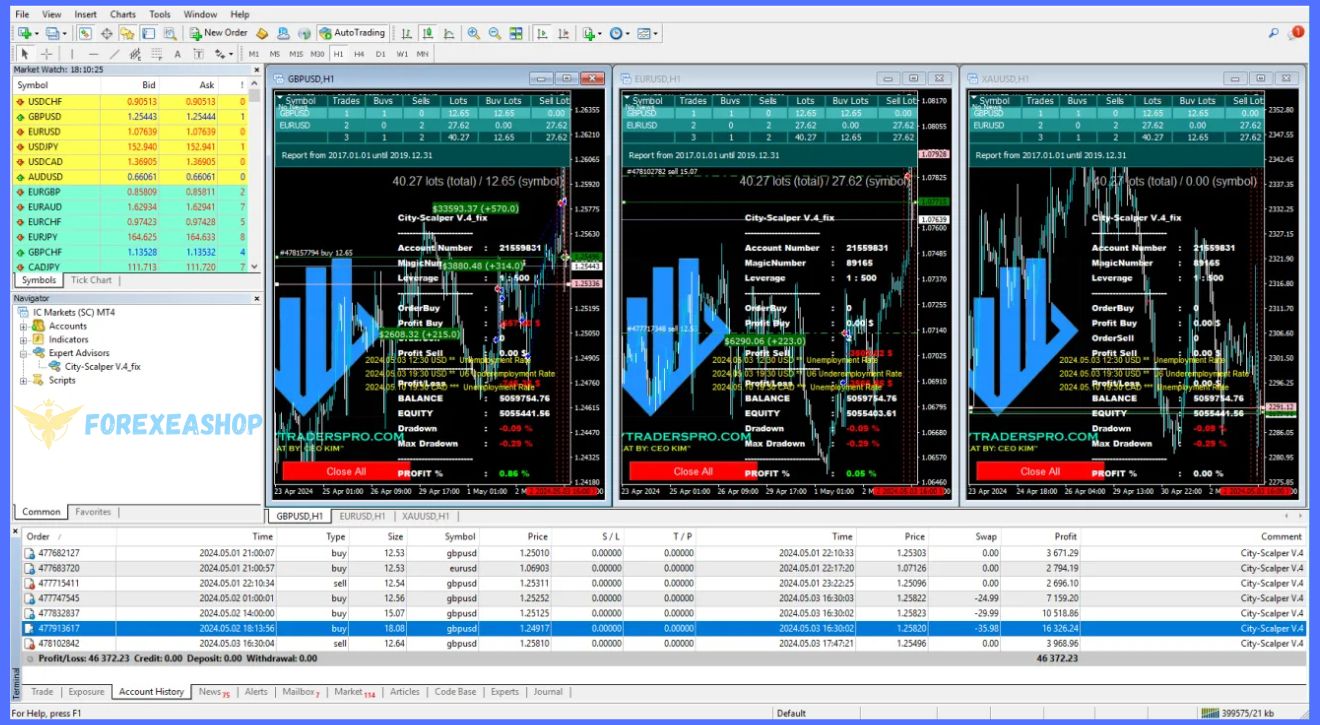
Task: Select the Fibonacci Retracement tool
Action: click(x=156, y=54)
